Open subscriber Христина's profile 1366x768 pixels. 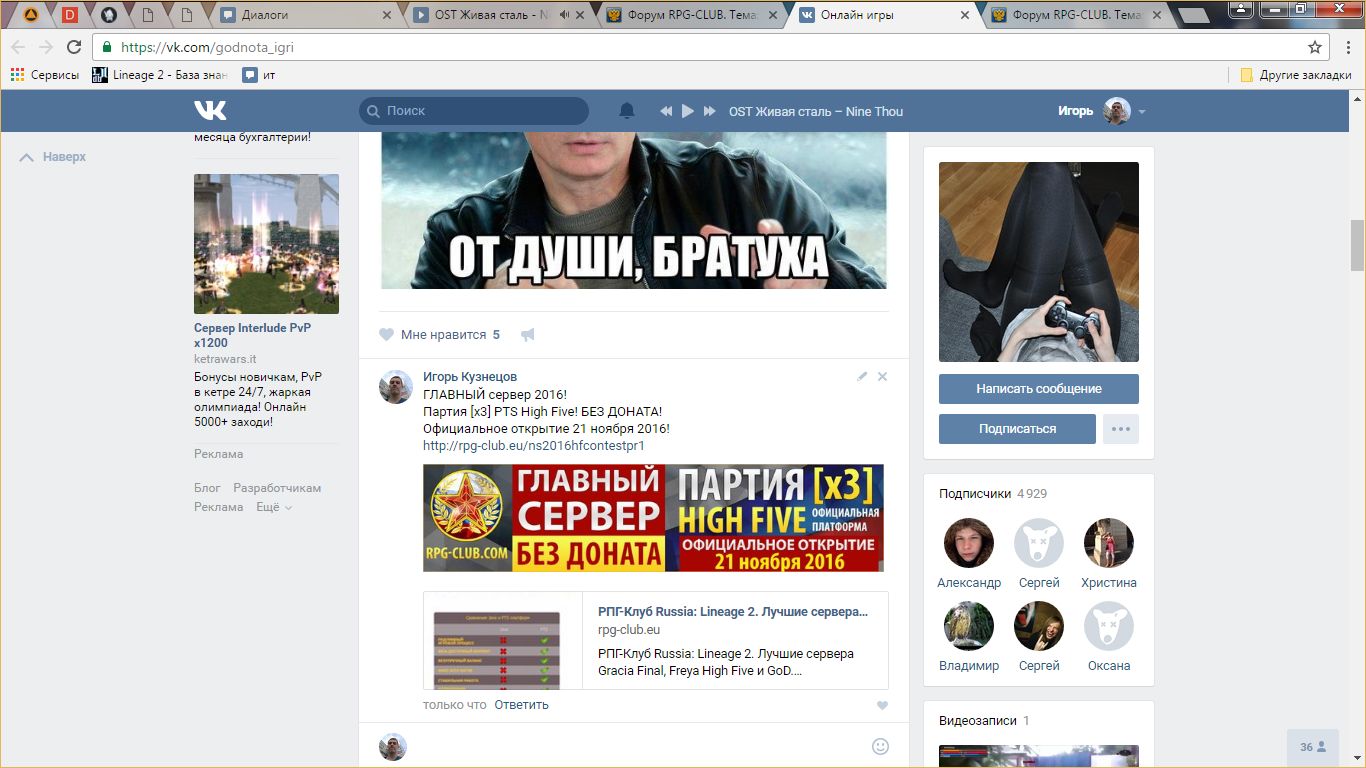point(1109,543)
